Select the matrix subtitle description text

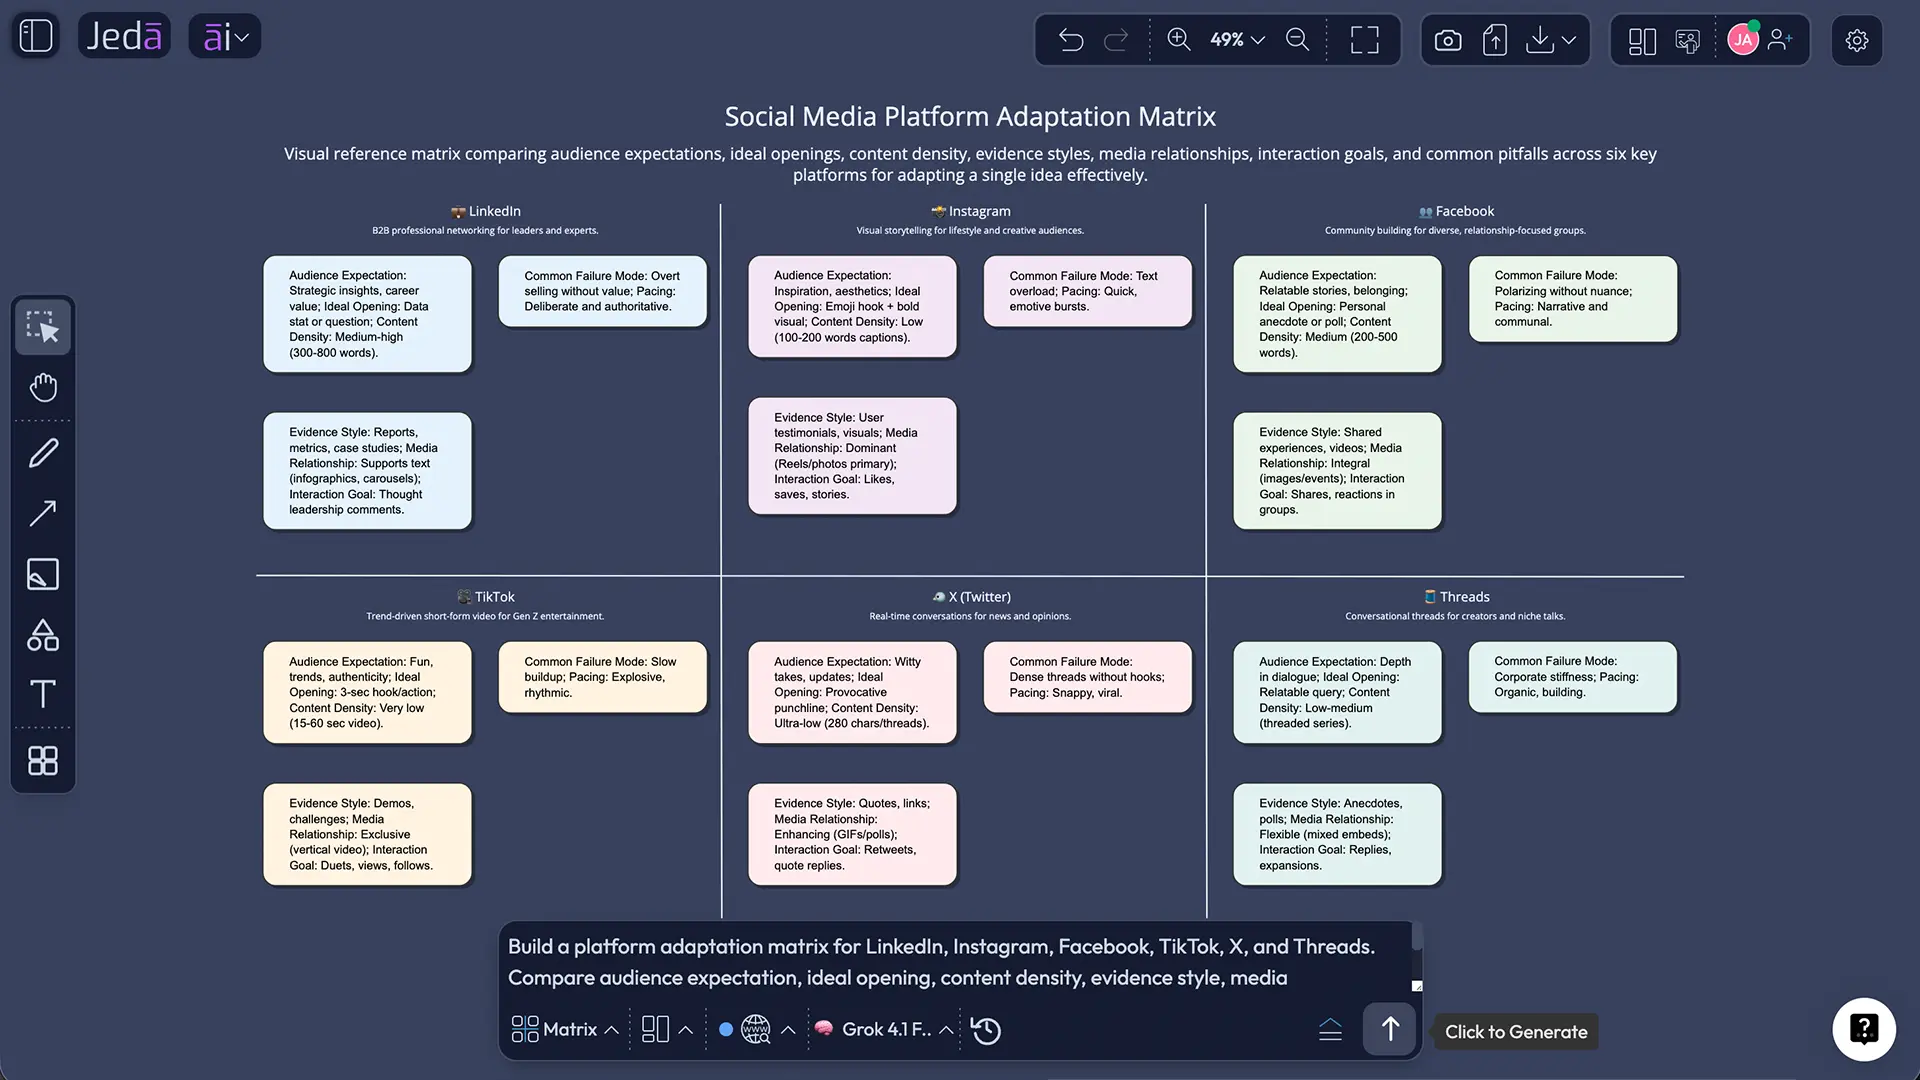click(970, 164)
